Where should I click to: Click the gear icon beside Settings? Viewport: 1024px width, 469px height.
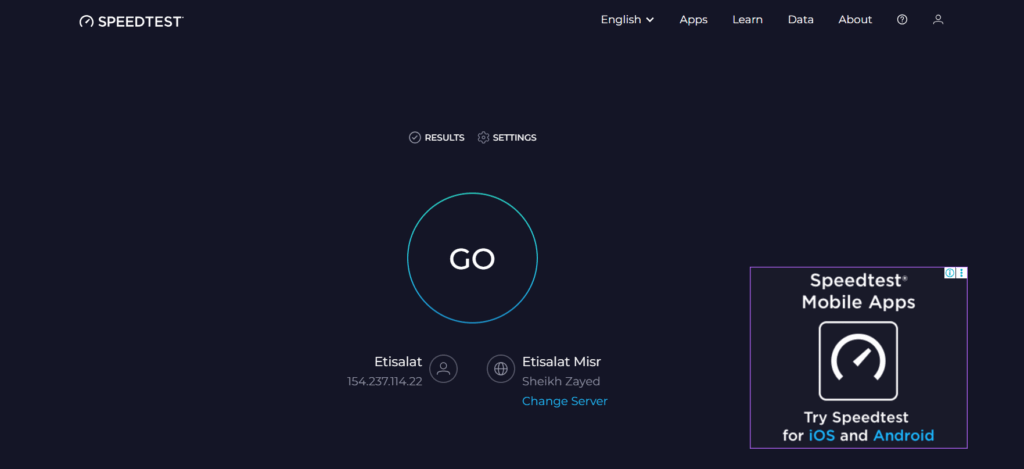484,138
